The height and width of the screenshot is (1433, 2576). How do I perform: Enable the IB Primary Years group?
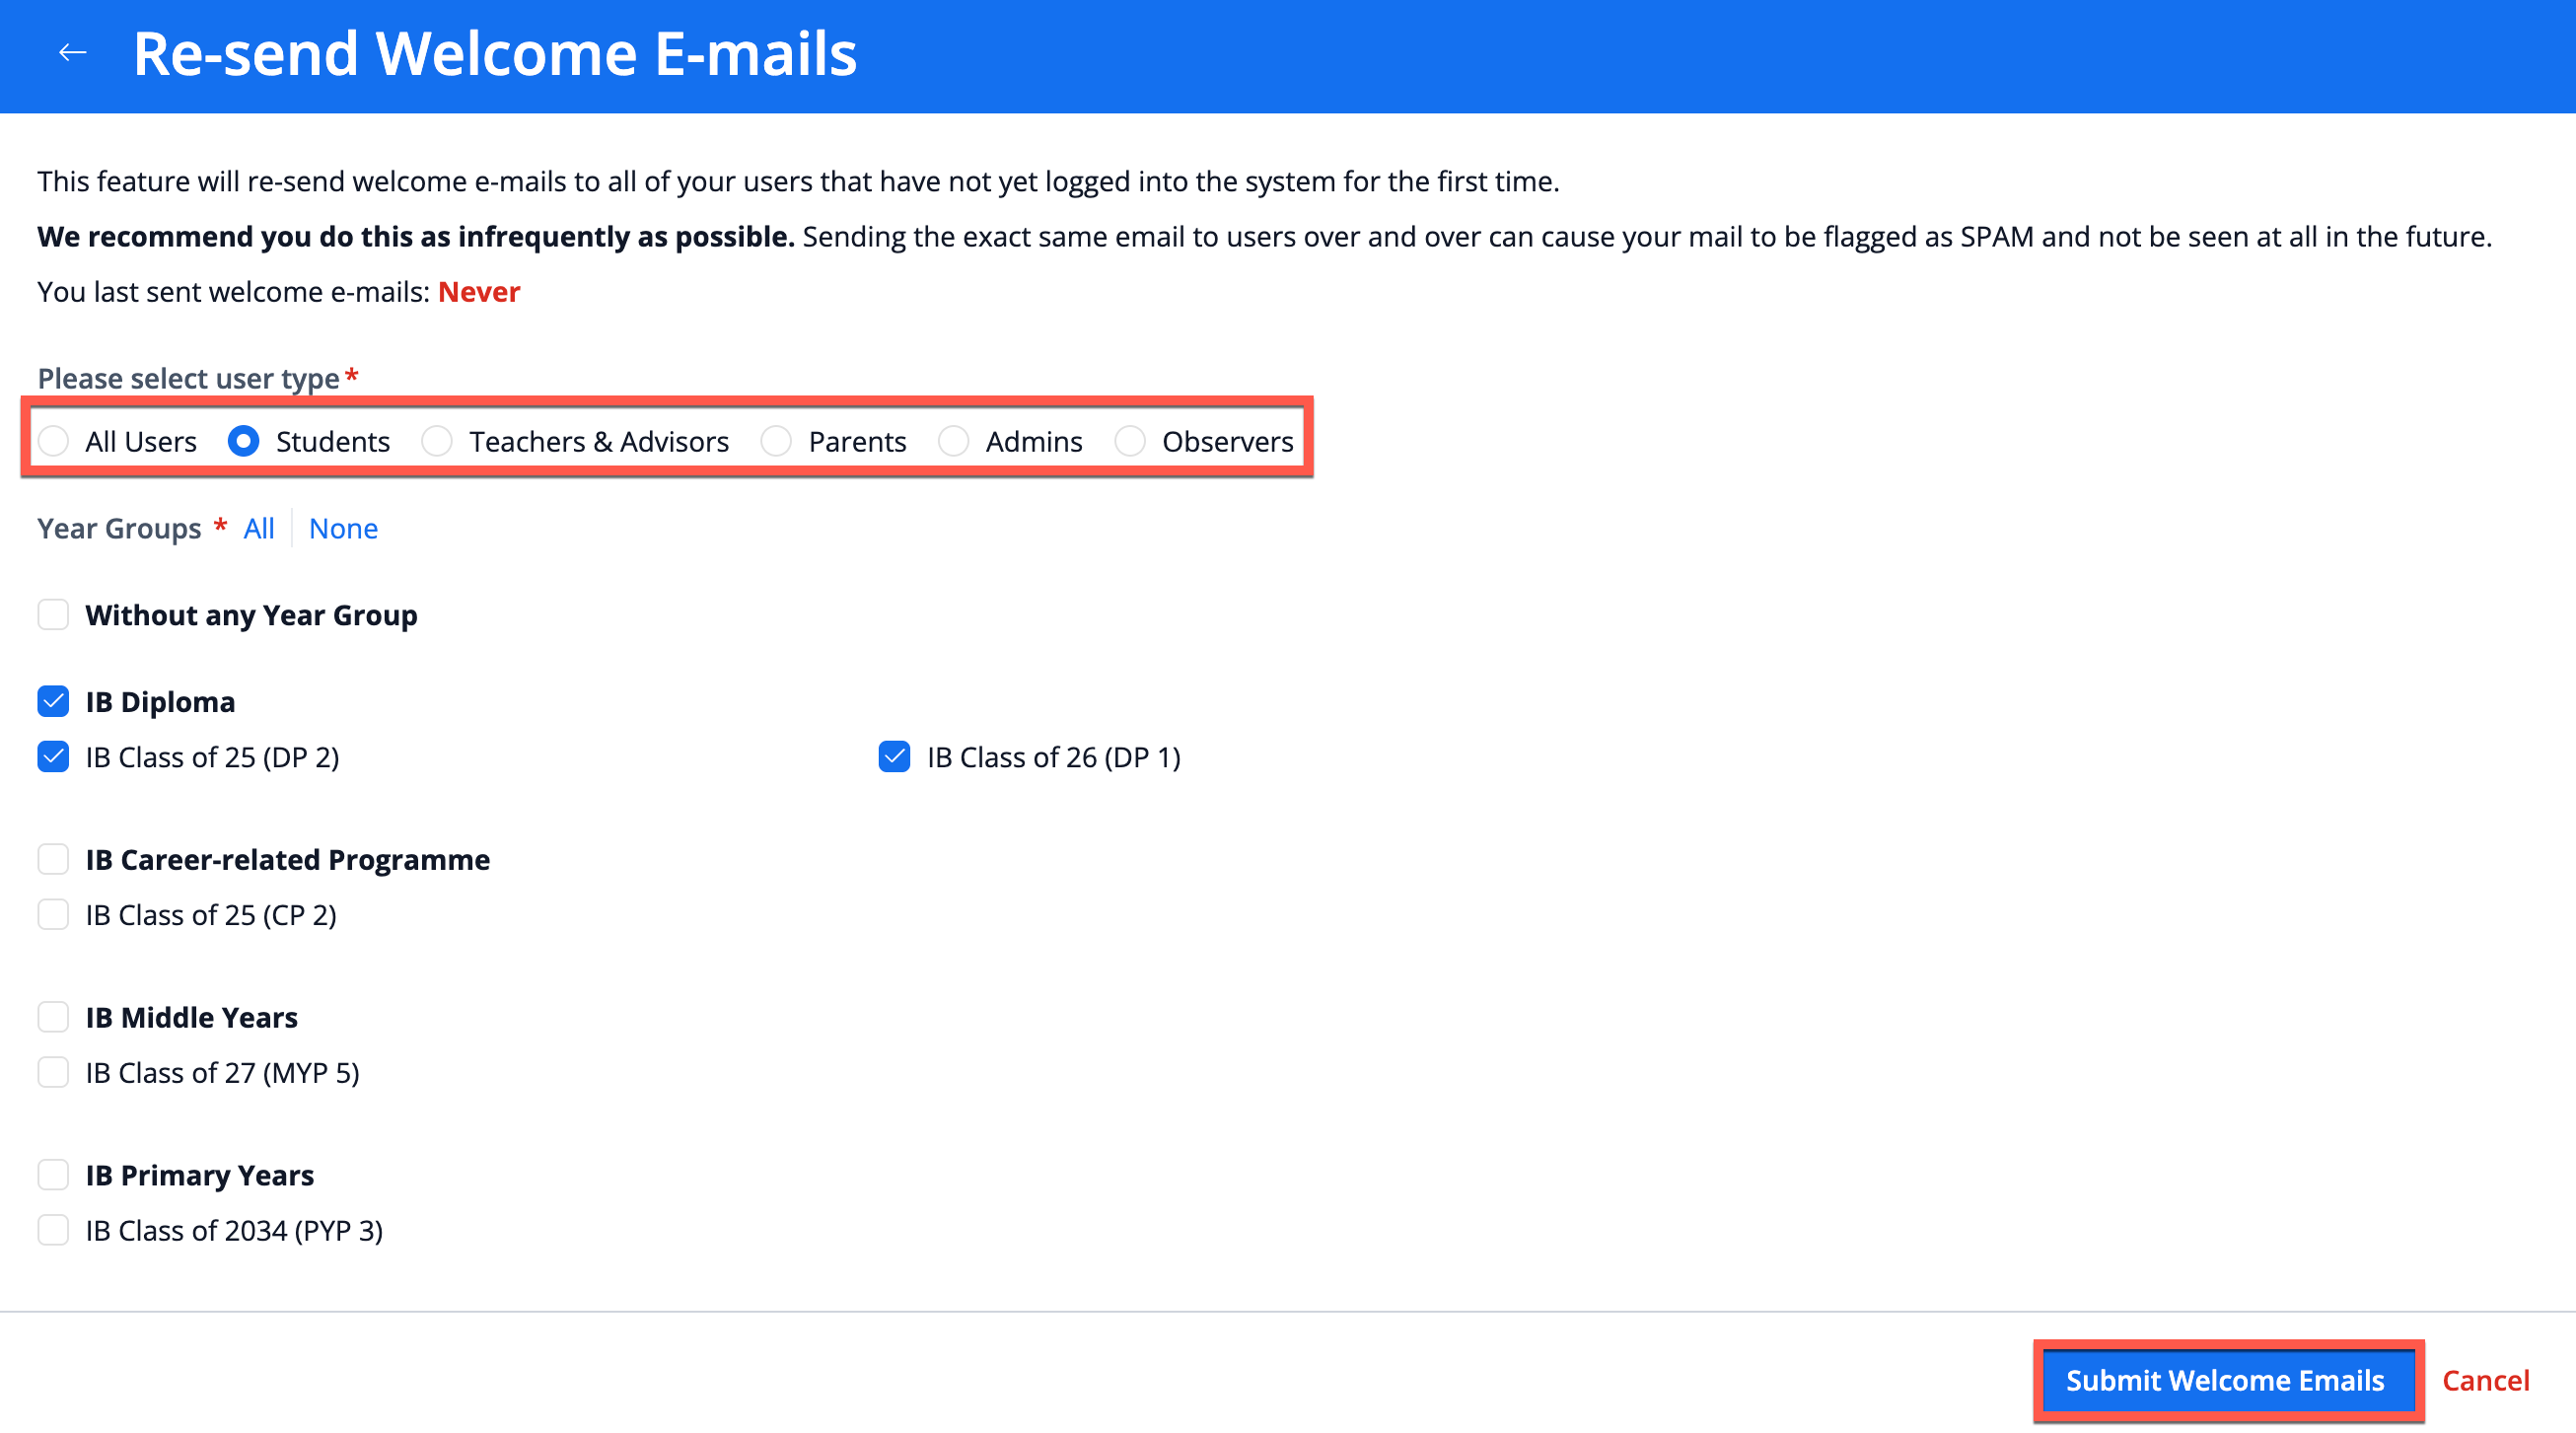coord(53,1175)
